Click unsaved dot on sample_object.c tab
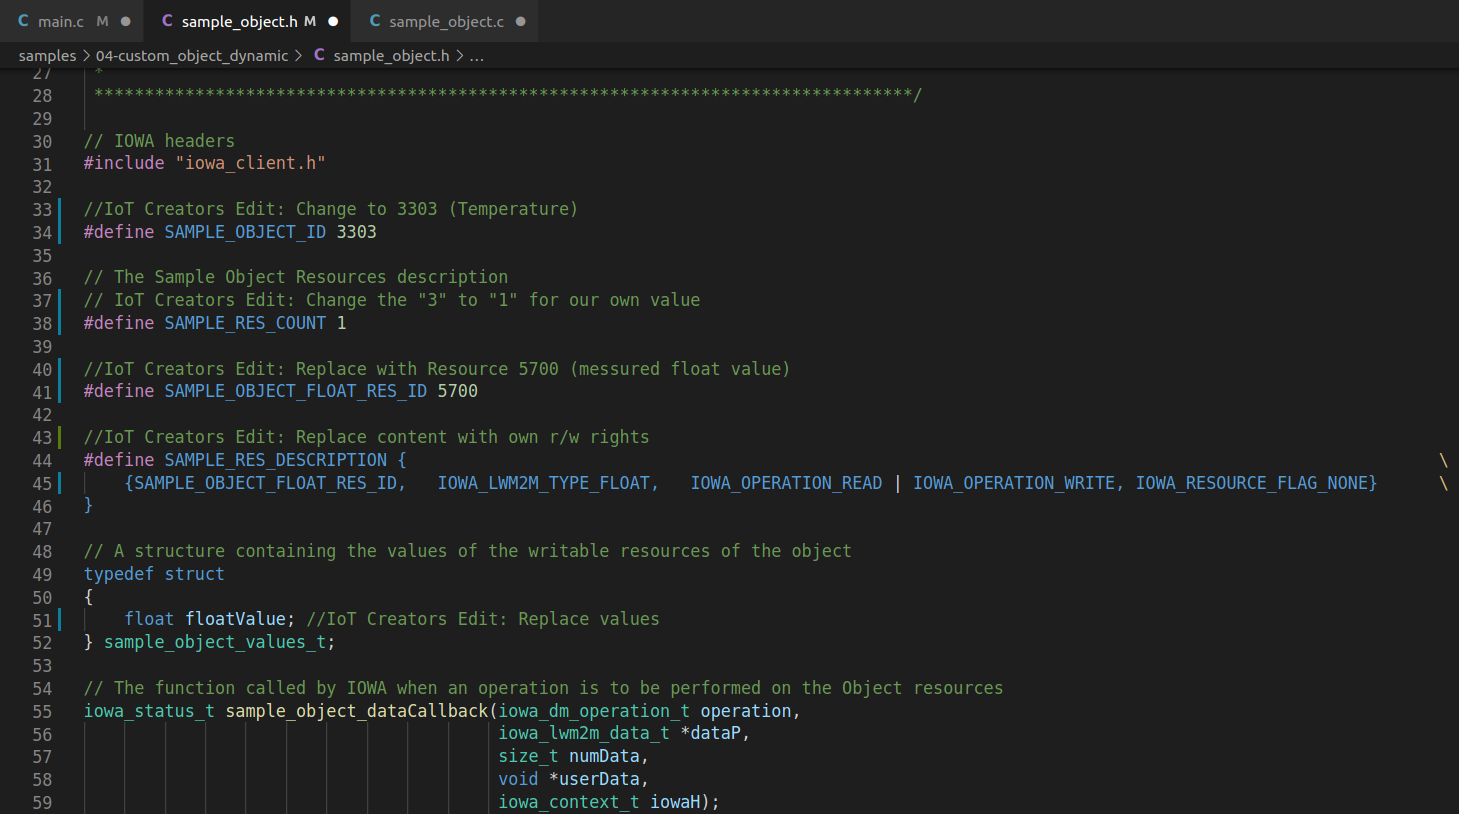Image resolution: width=1459 pixels, height=814 pixels. (520, 21)
